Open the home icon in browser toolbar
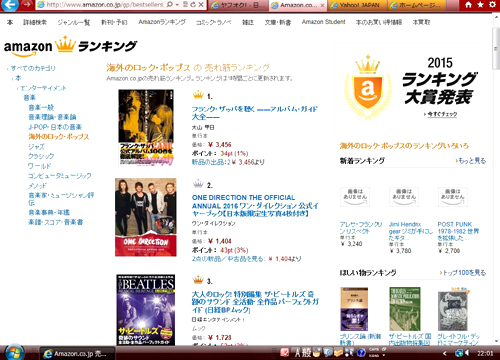The width and height of the screenshot is (500, 360). click(x=468, y=5)
